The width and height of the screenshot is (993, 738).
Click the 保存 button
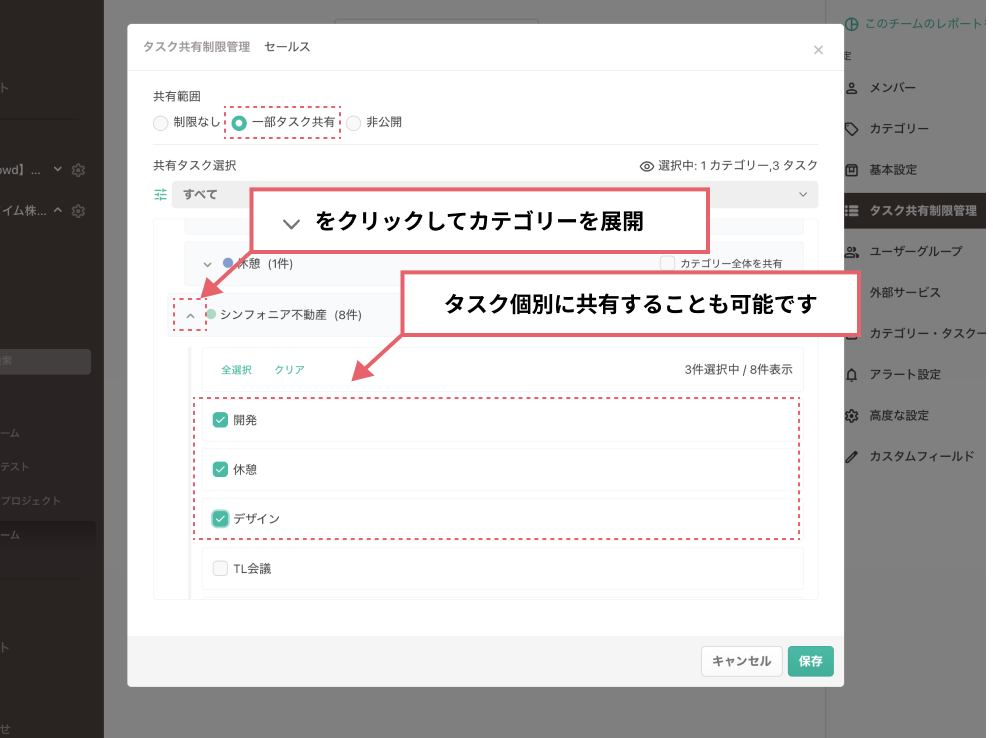tap(810, 661)
